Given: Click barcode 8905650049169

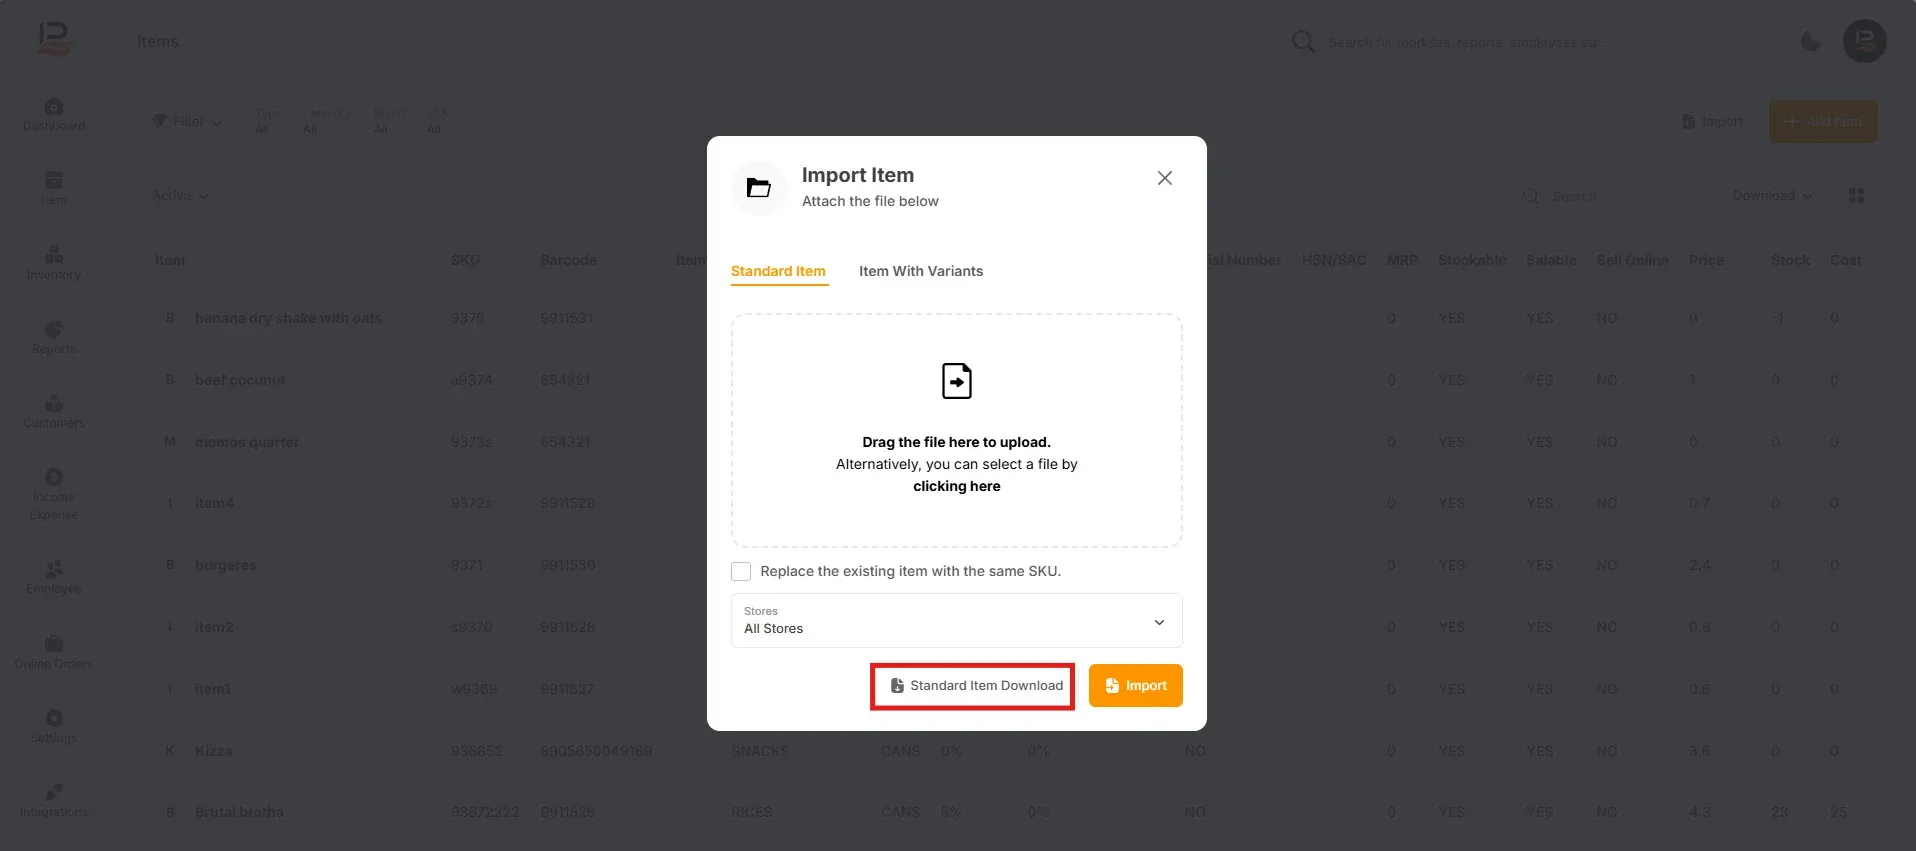Looking at the screenshot, I should [596, 751].
